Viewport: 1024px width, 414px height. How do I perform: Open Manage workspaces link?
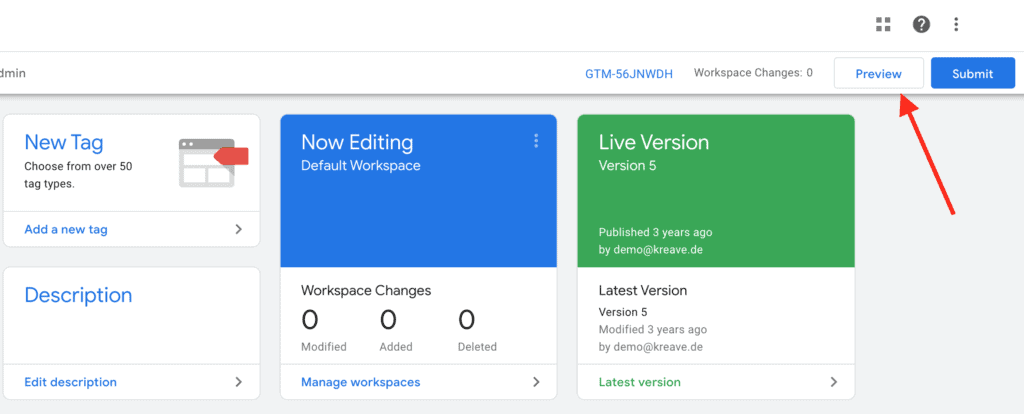360,382
